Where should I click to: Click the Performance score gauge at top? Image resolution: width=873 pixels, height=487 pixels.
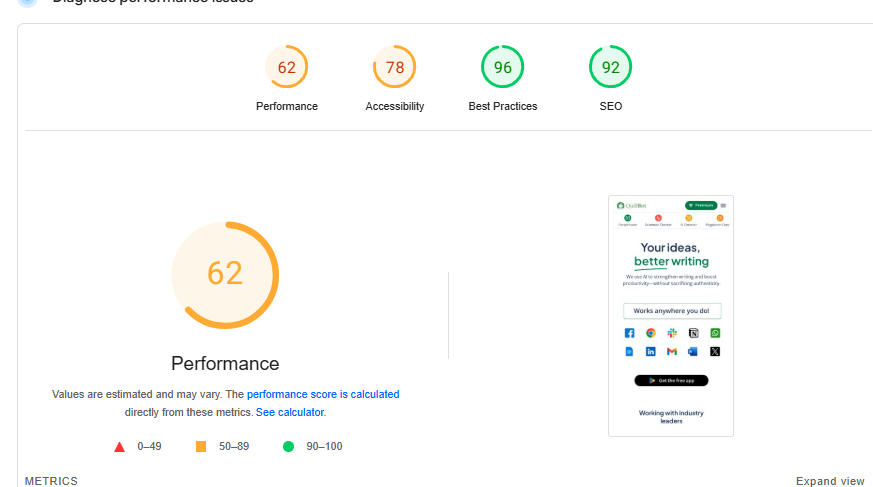287,68
